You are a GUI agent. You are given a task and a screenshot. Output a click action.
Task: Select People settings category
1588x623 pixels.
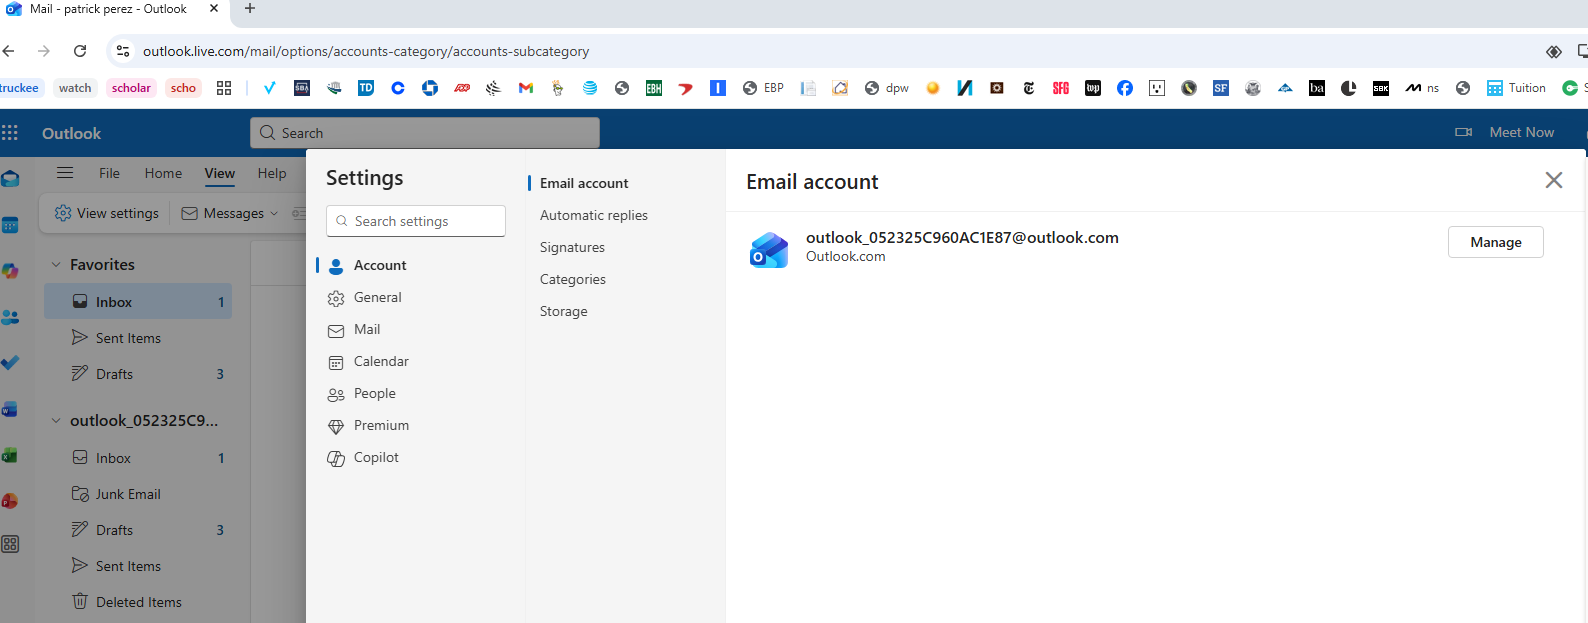[x=415, y=393]
